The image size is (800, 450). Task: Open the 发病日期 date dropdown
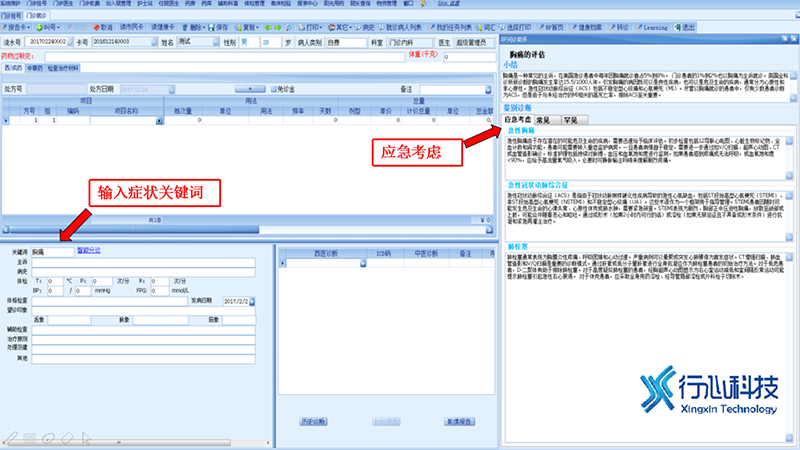coord(252,302)
